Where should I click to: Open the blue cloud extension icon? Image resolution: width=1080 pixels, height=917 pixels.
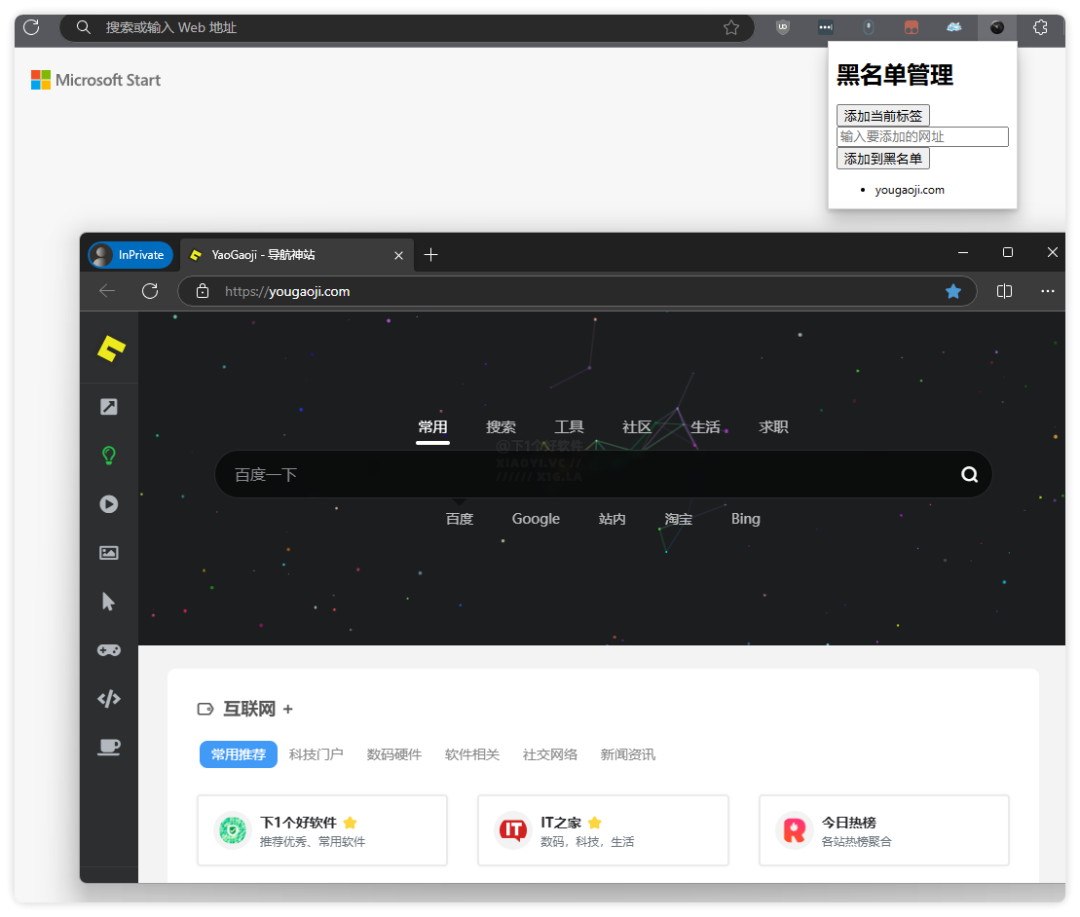[x=954, y=28]
